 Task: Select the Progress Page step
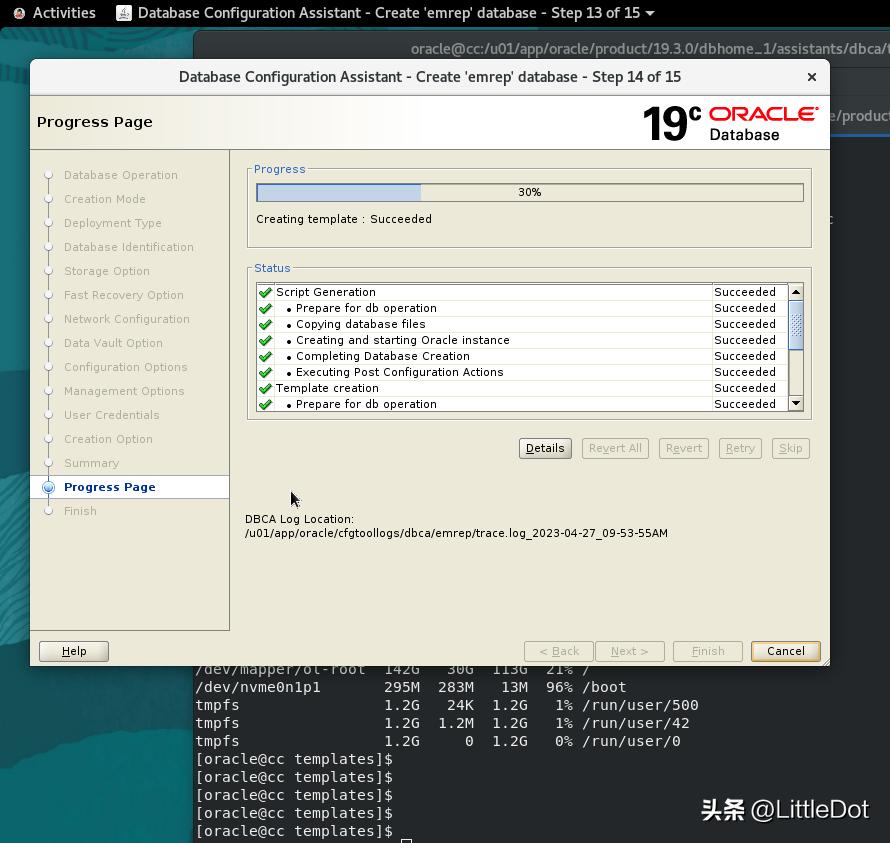point(110,487)
